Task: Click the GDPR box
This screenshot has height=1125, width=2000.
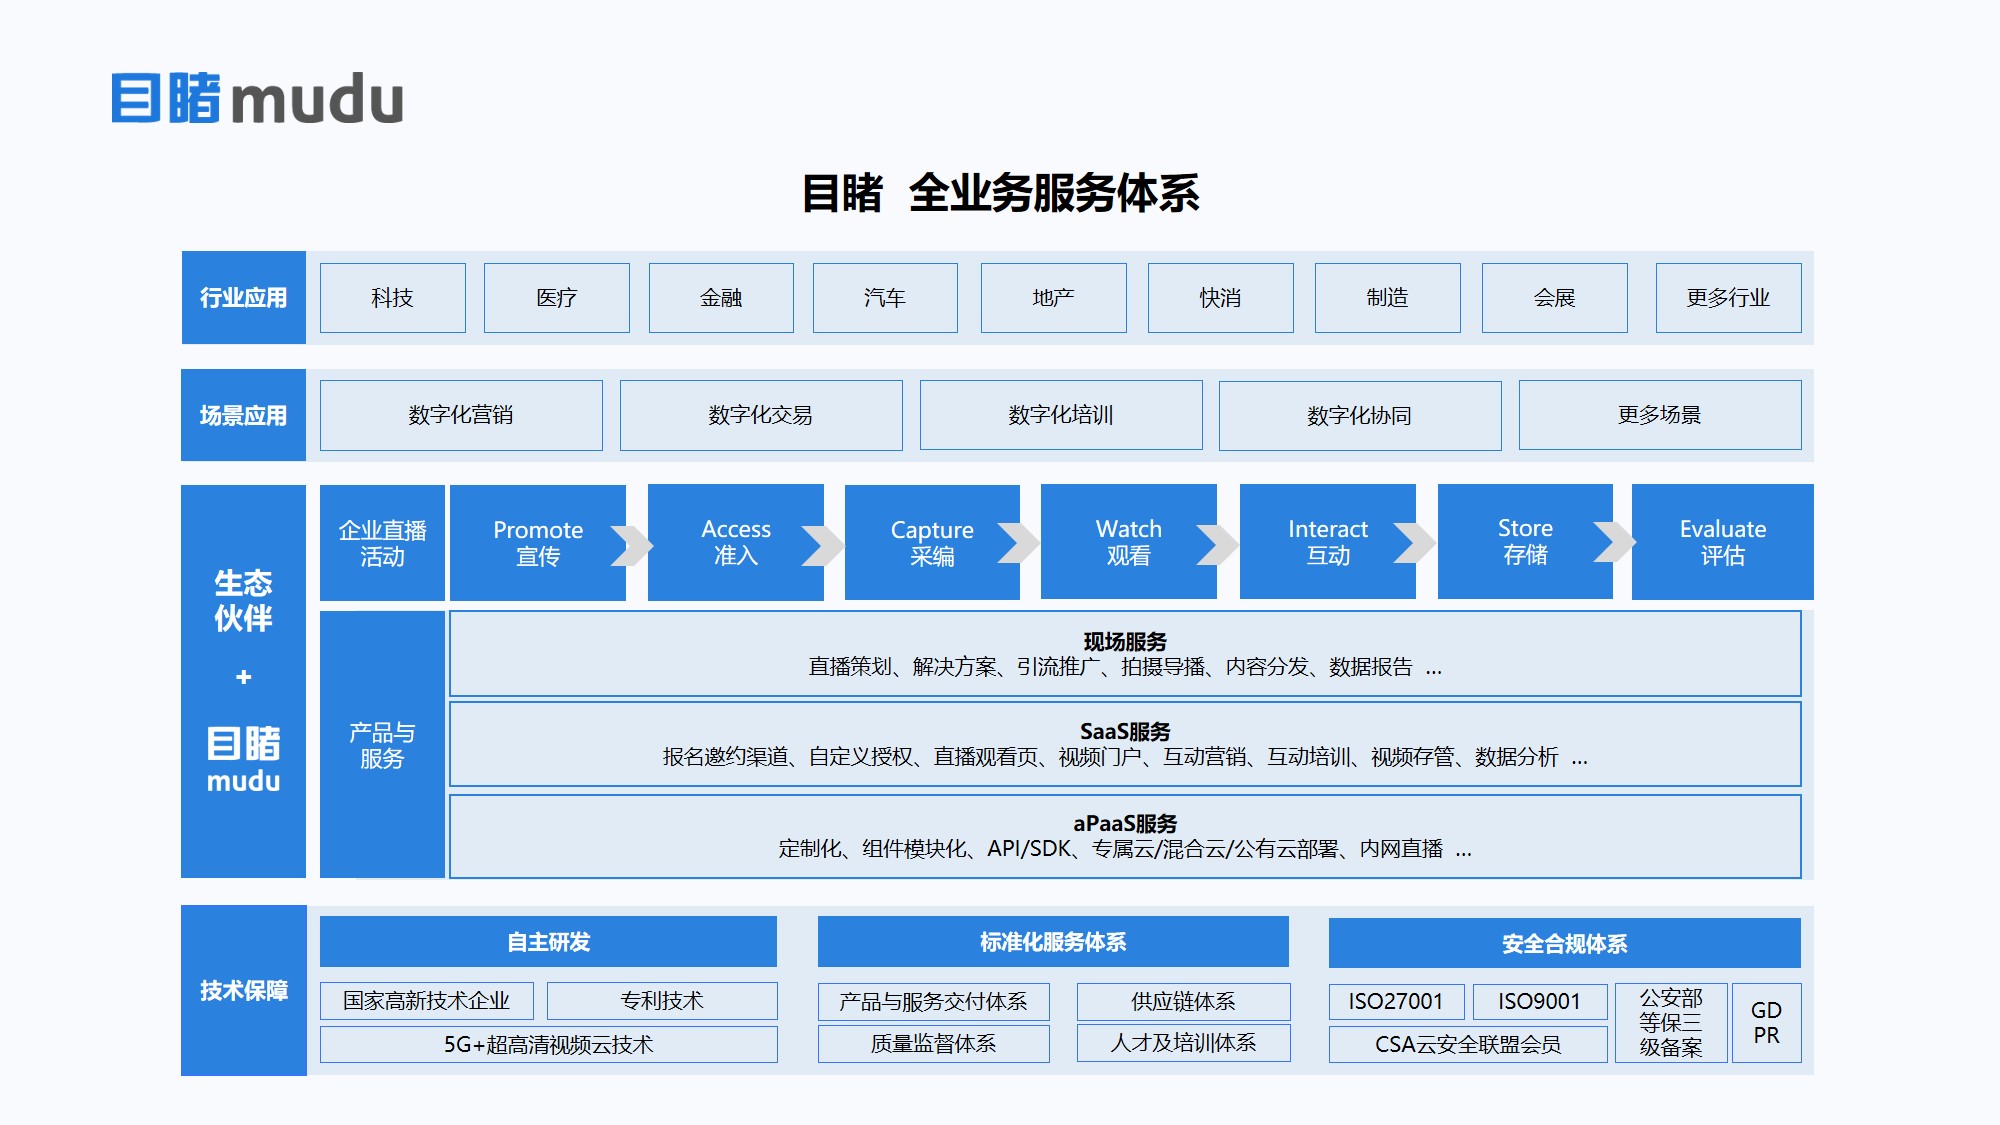Action: [1766, 1023]
